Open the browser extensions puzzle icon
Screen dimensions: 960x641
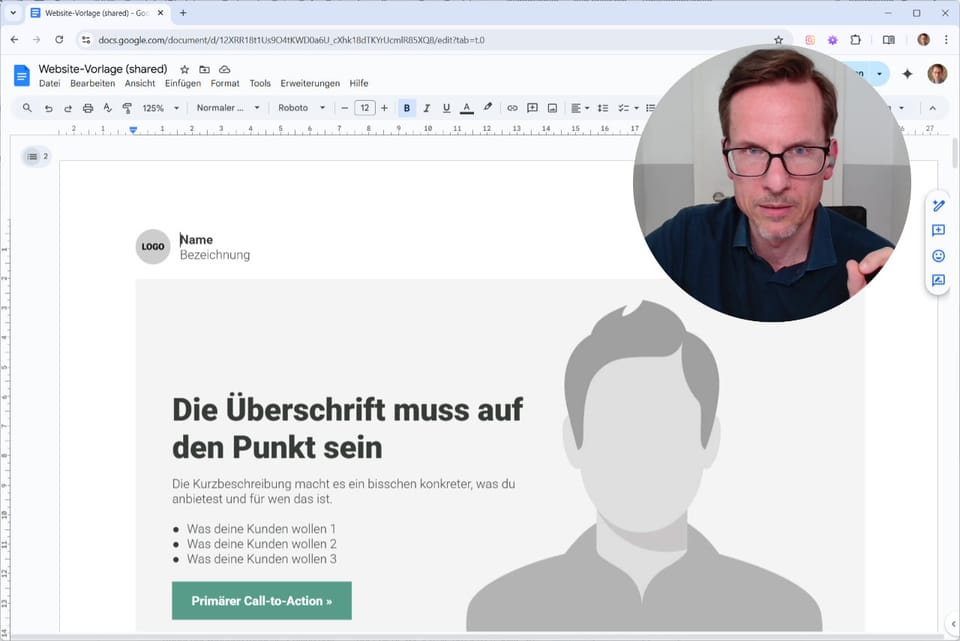tap(855, 40)
